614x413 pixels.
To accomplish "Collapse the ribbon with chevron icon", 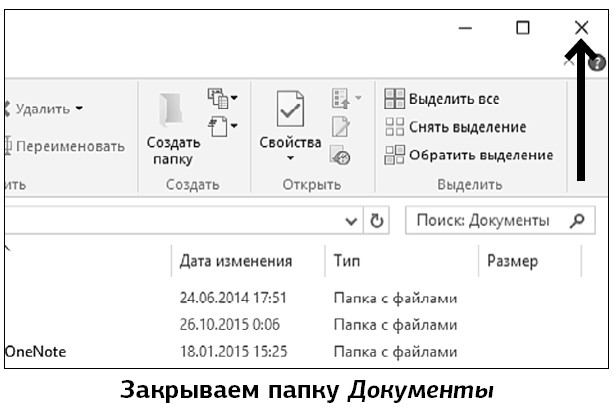I will 569,63.
